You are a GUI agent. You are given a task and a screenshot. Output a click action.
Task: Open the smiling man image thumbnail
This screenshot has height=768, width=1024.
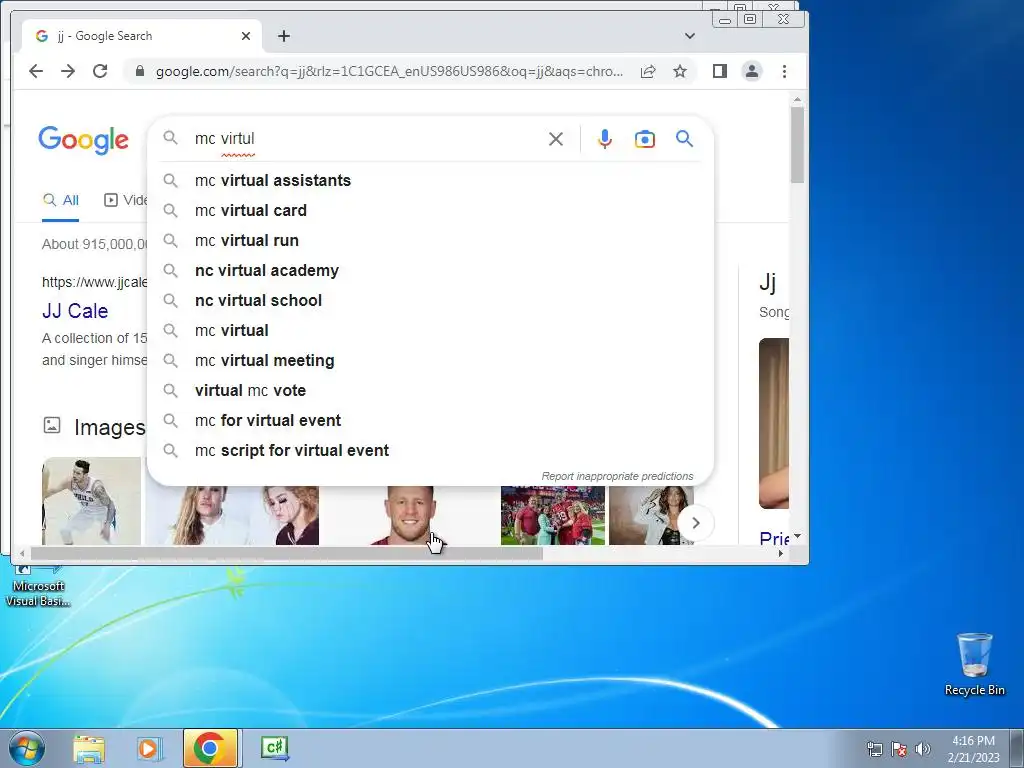coord(409,515)
